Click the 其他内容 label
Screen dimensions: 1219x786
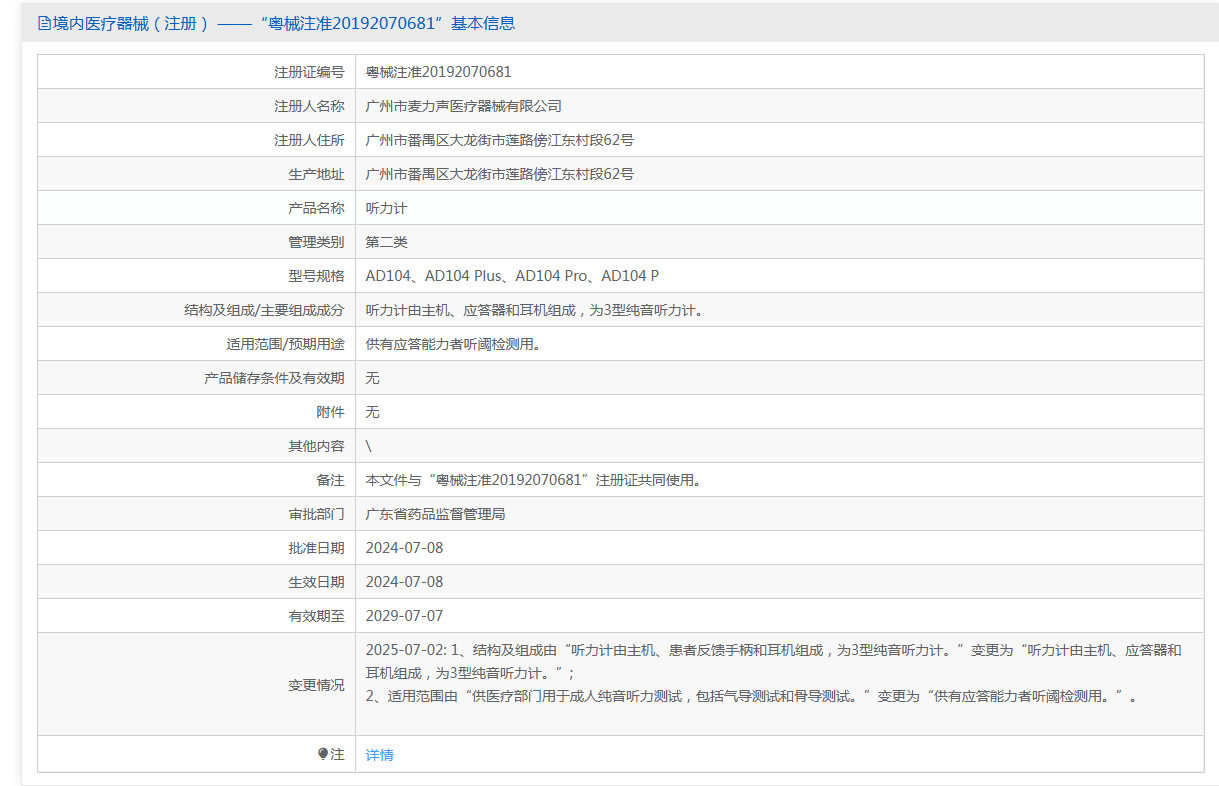(x=316, y=446)
